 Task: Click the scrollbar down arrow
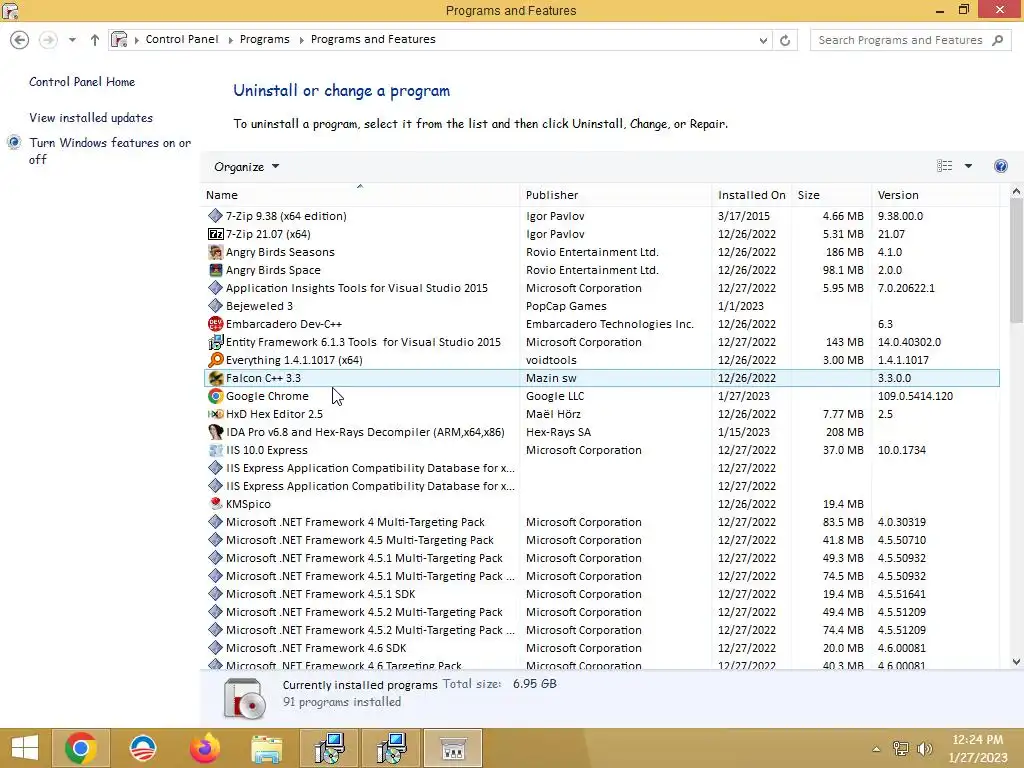(1016, 662)
